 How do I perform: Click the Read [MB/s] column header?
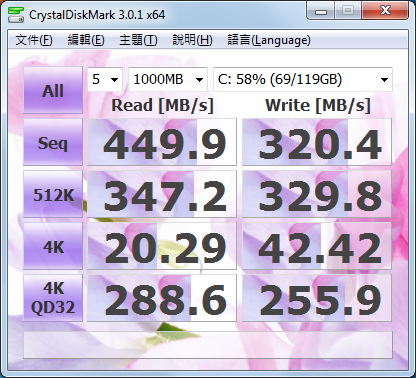pyautogui.click(x=162, y=106)
